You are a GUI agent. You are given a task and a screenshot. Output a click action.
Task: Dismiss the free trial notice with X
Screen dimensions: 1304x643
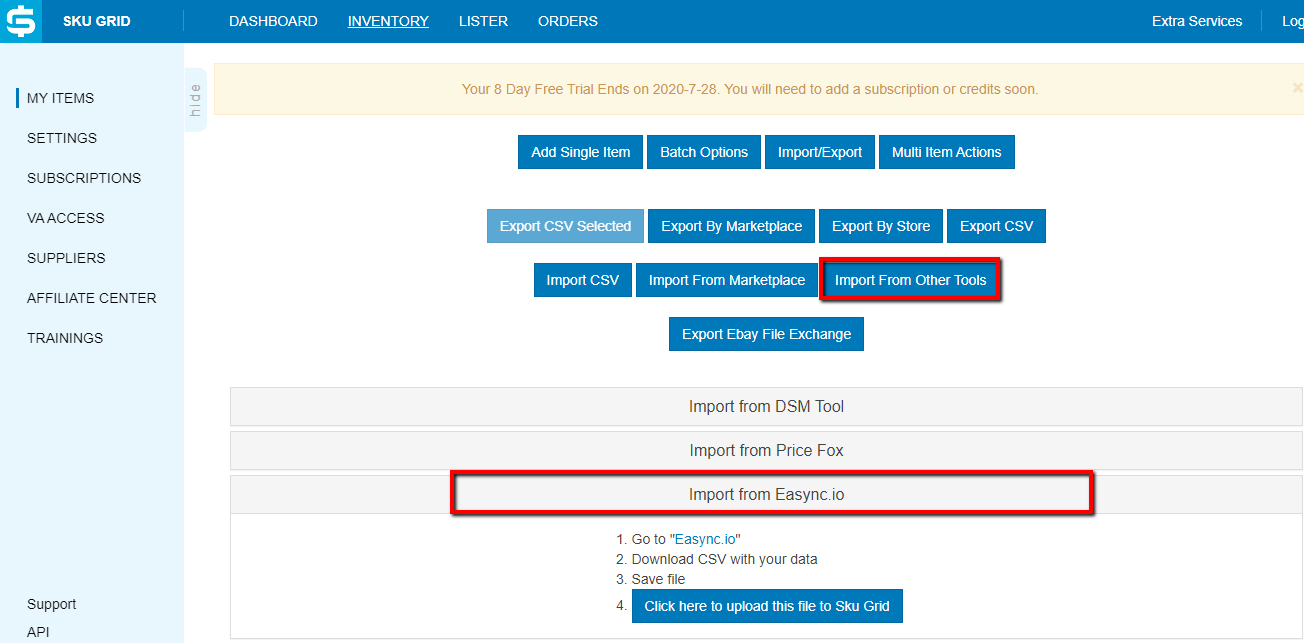pyautogui.click(x=1297, y=88)
